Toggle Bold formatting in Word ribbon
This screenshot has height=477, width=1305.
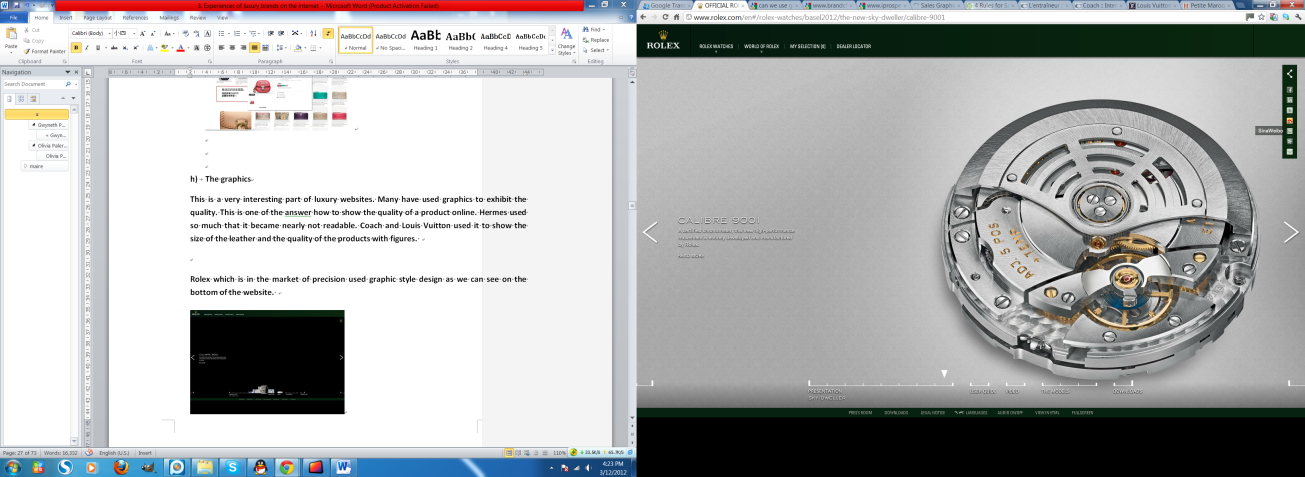click(x=76, y=47)
